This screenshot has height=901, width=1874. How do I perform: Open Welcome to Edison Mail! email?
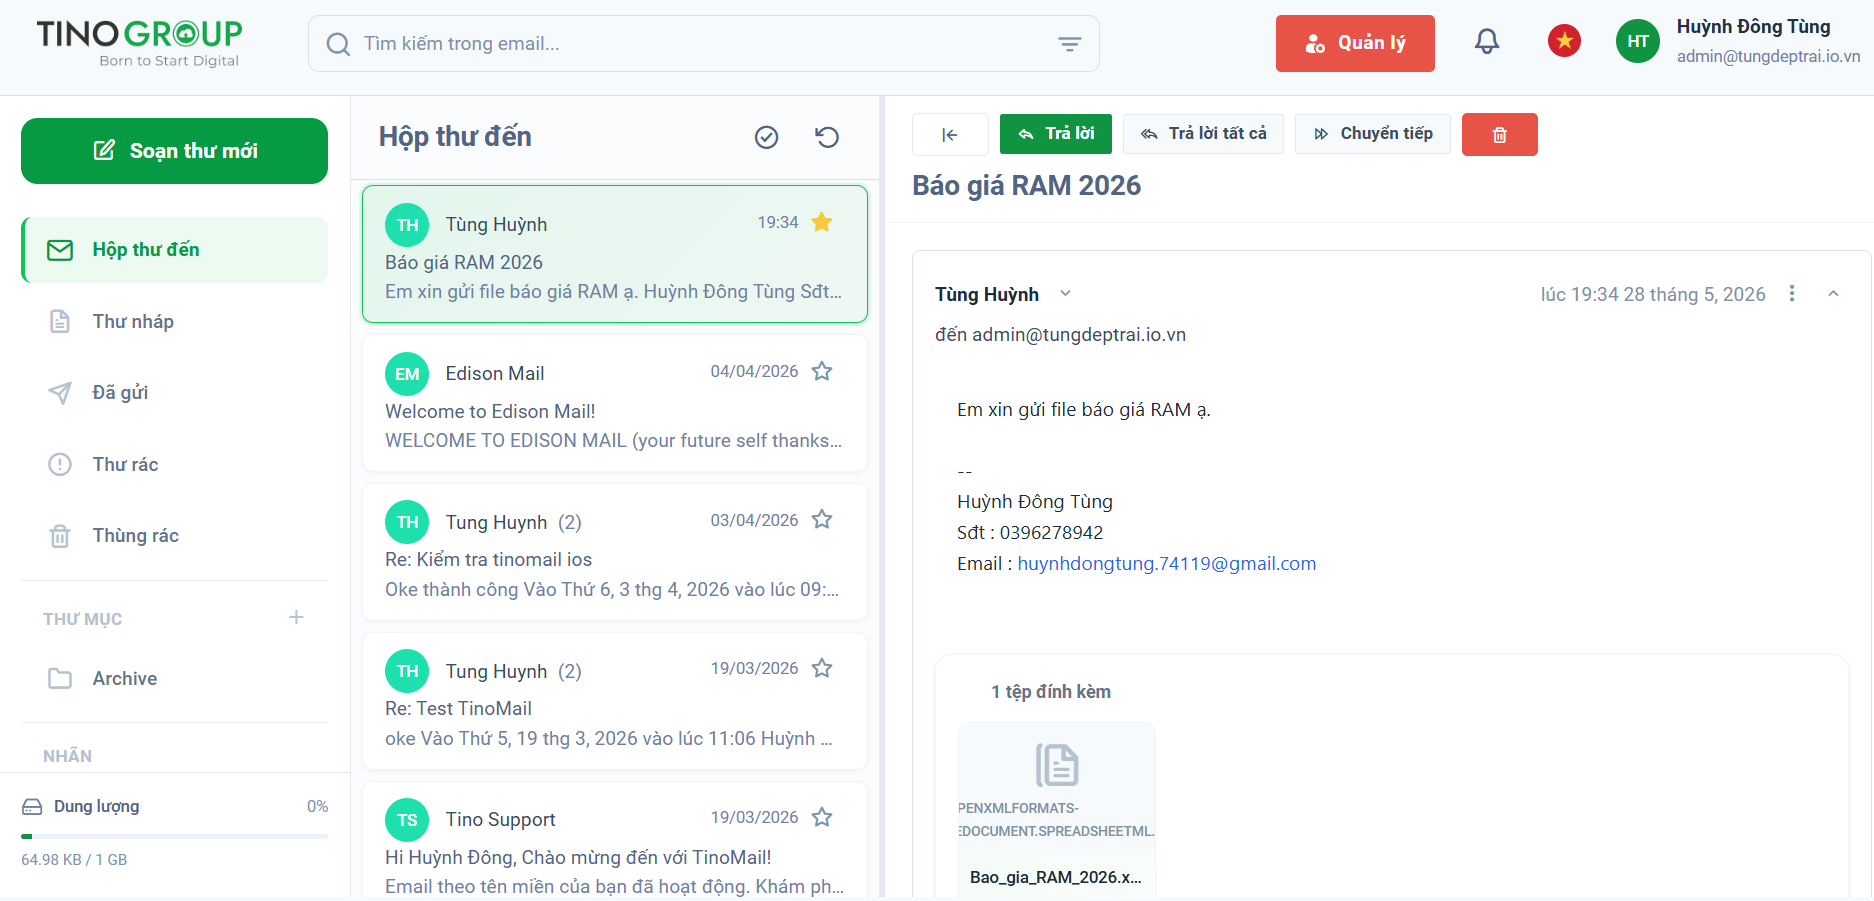(615, 403)
